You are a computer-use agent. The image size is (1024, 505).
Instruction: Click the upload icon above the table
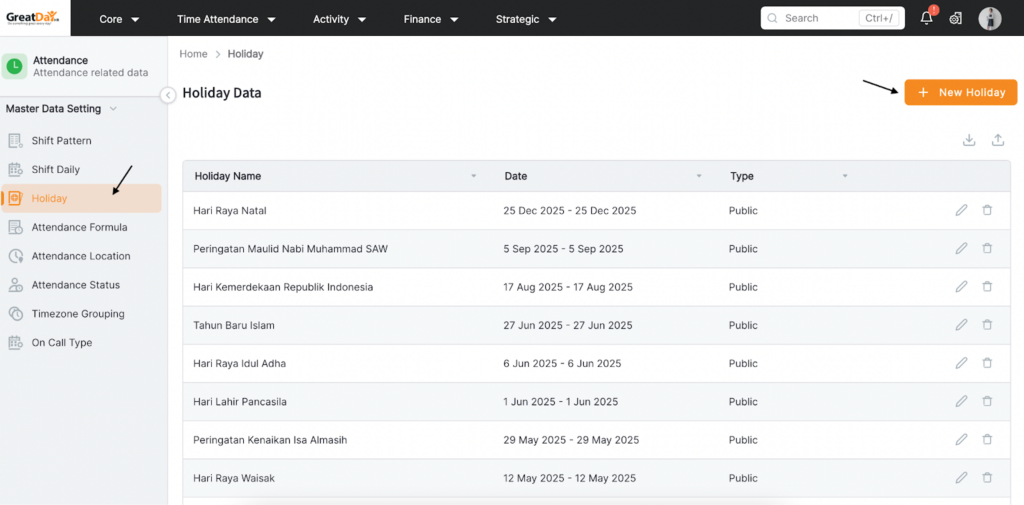(x=997, y=141)
